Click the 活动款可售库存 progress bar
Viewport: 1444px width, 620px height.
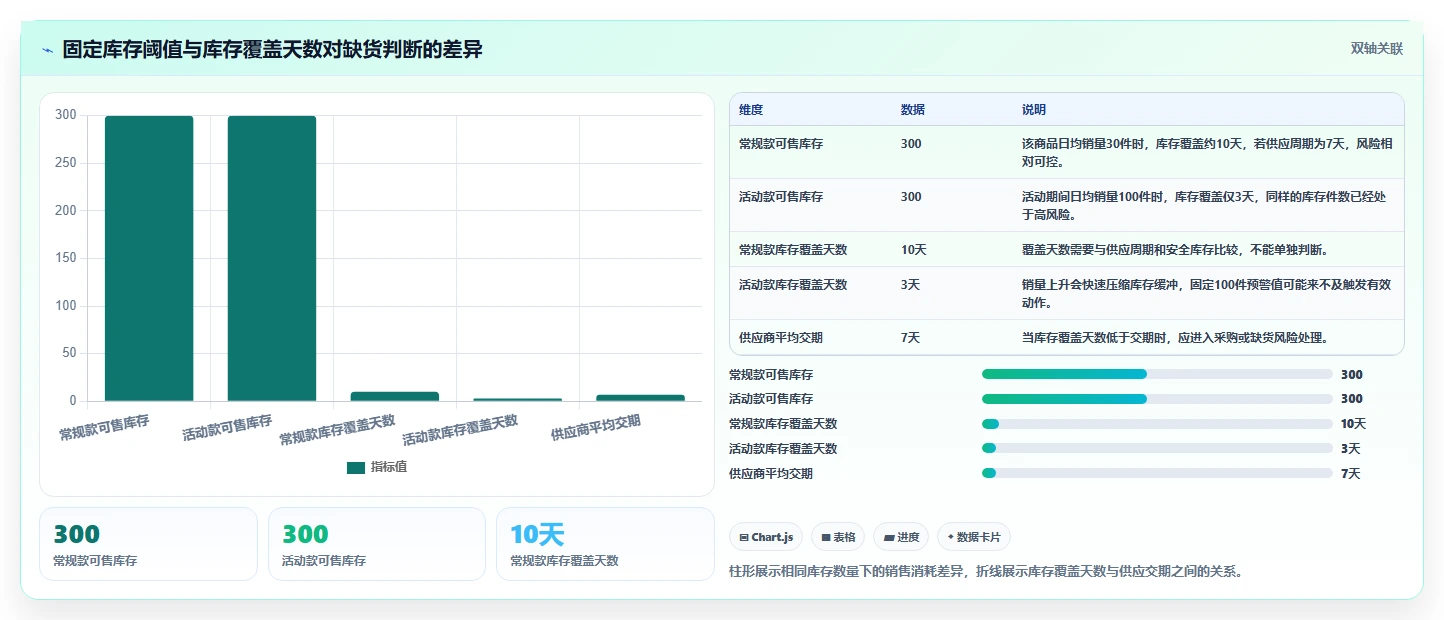[x=1157, y=398]
